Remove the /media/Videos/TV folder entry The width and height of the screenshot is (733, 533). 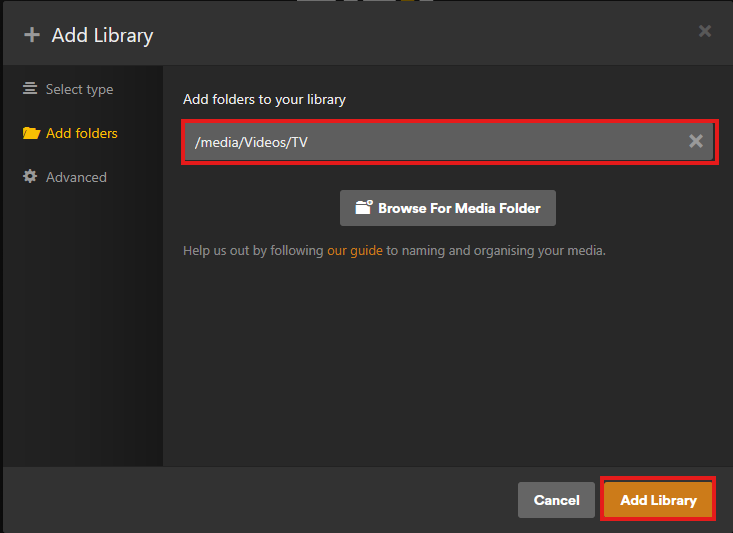[696, 141]
